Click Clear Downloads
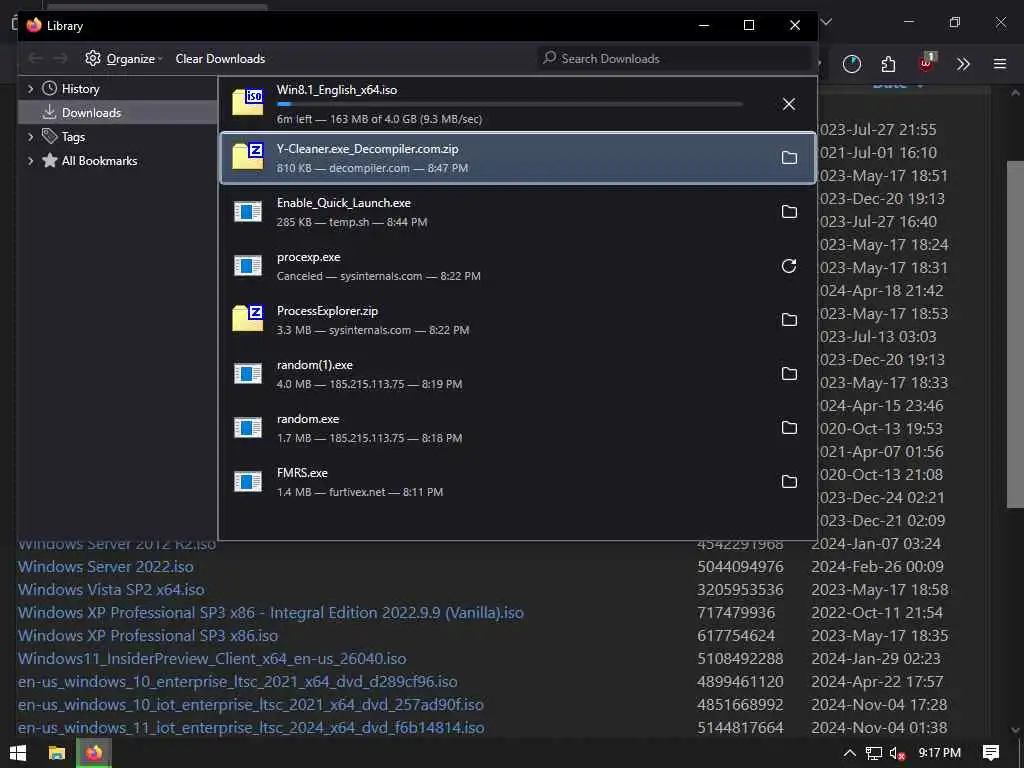 coord(220,59)
